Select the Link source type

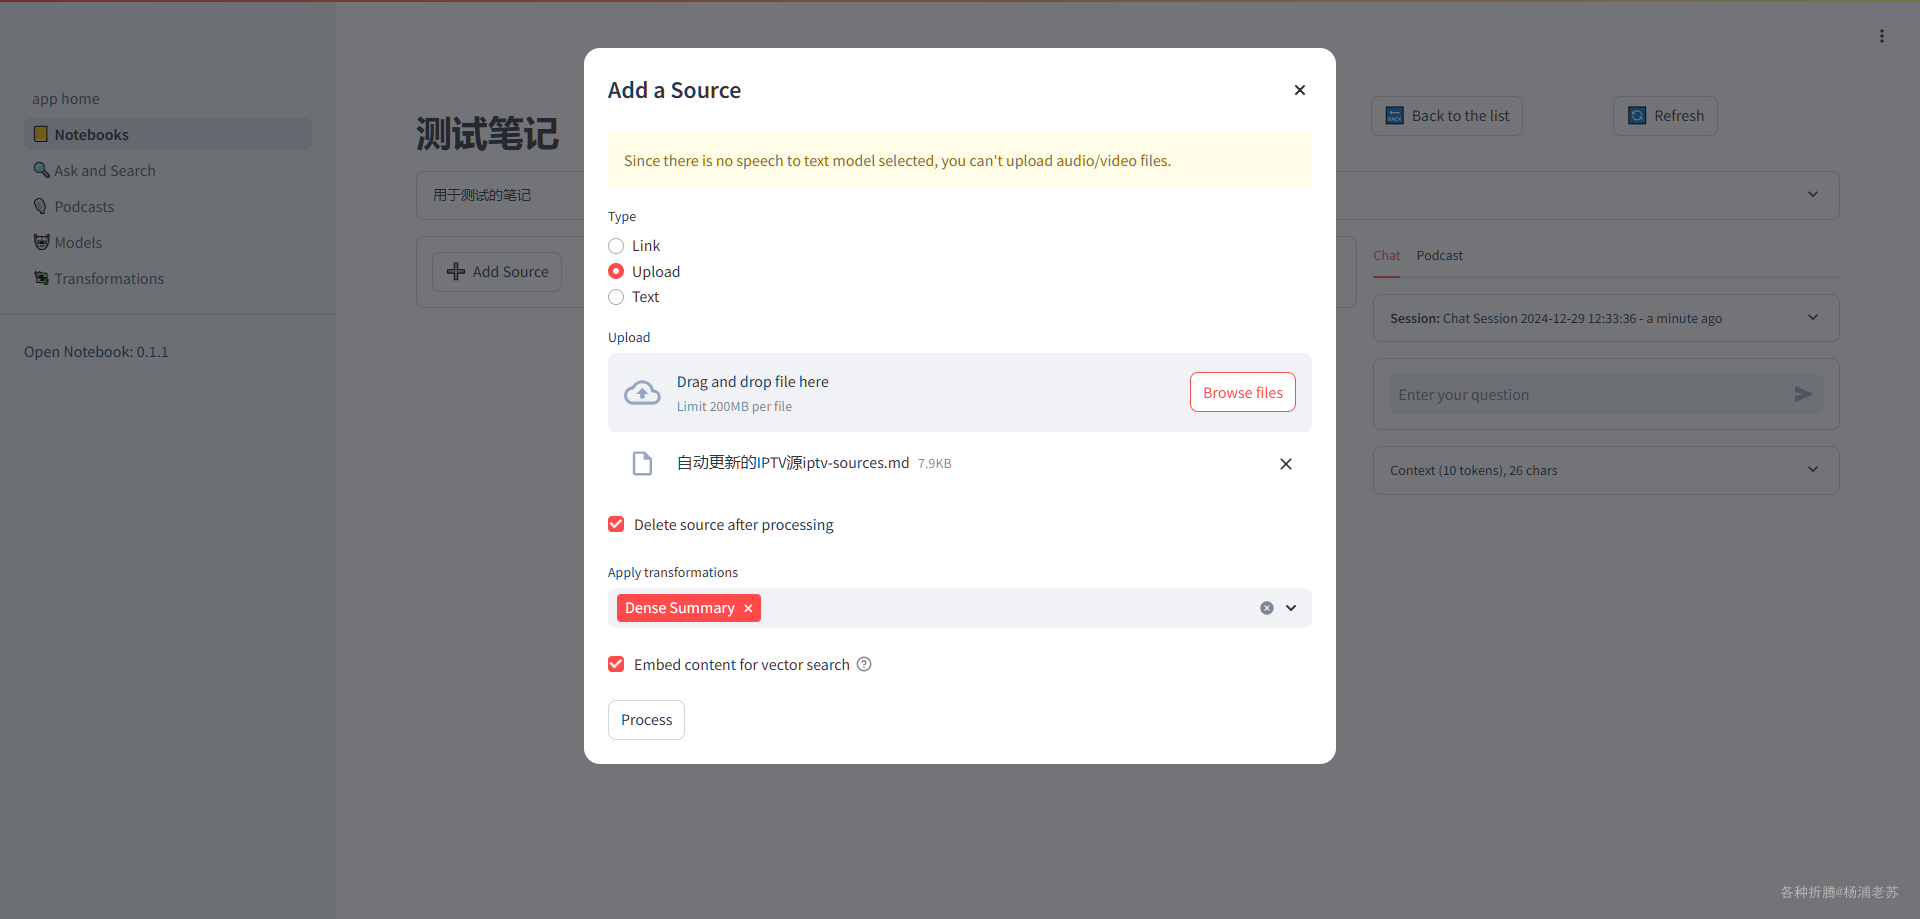[x=616, y=246]
